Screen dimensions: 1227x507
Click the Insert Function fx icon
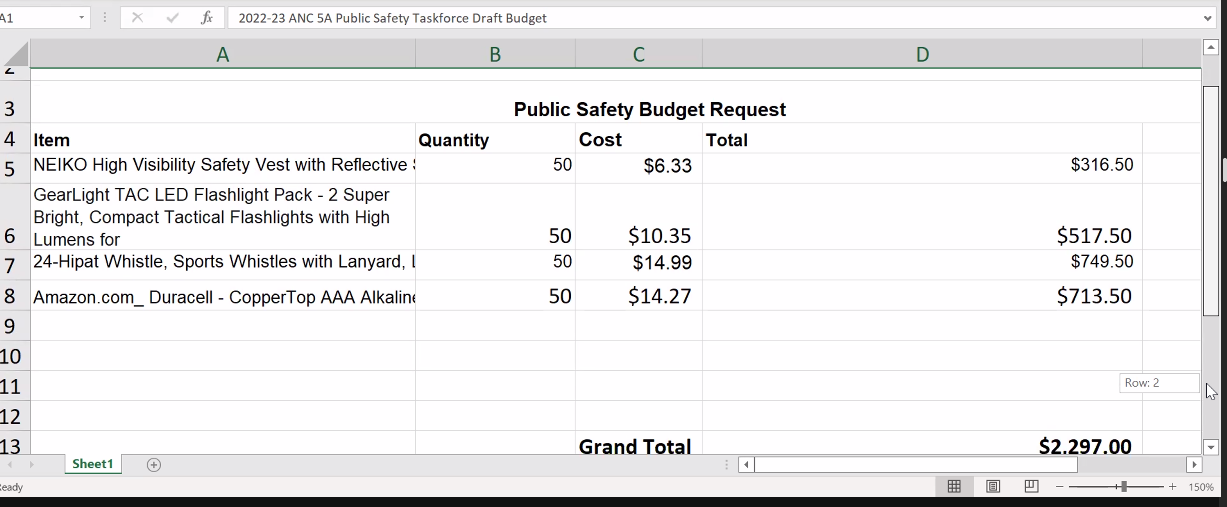(207, 18)
